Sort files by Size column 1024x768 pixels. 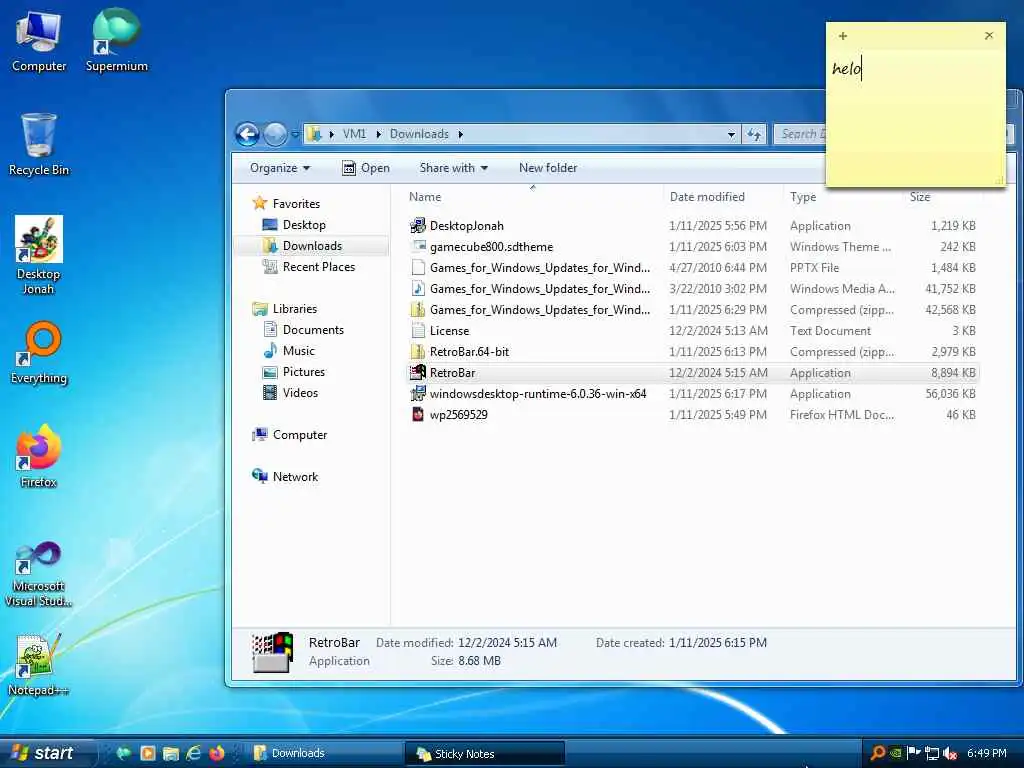[943, 197]
